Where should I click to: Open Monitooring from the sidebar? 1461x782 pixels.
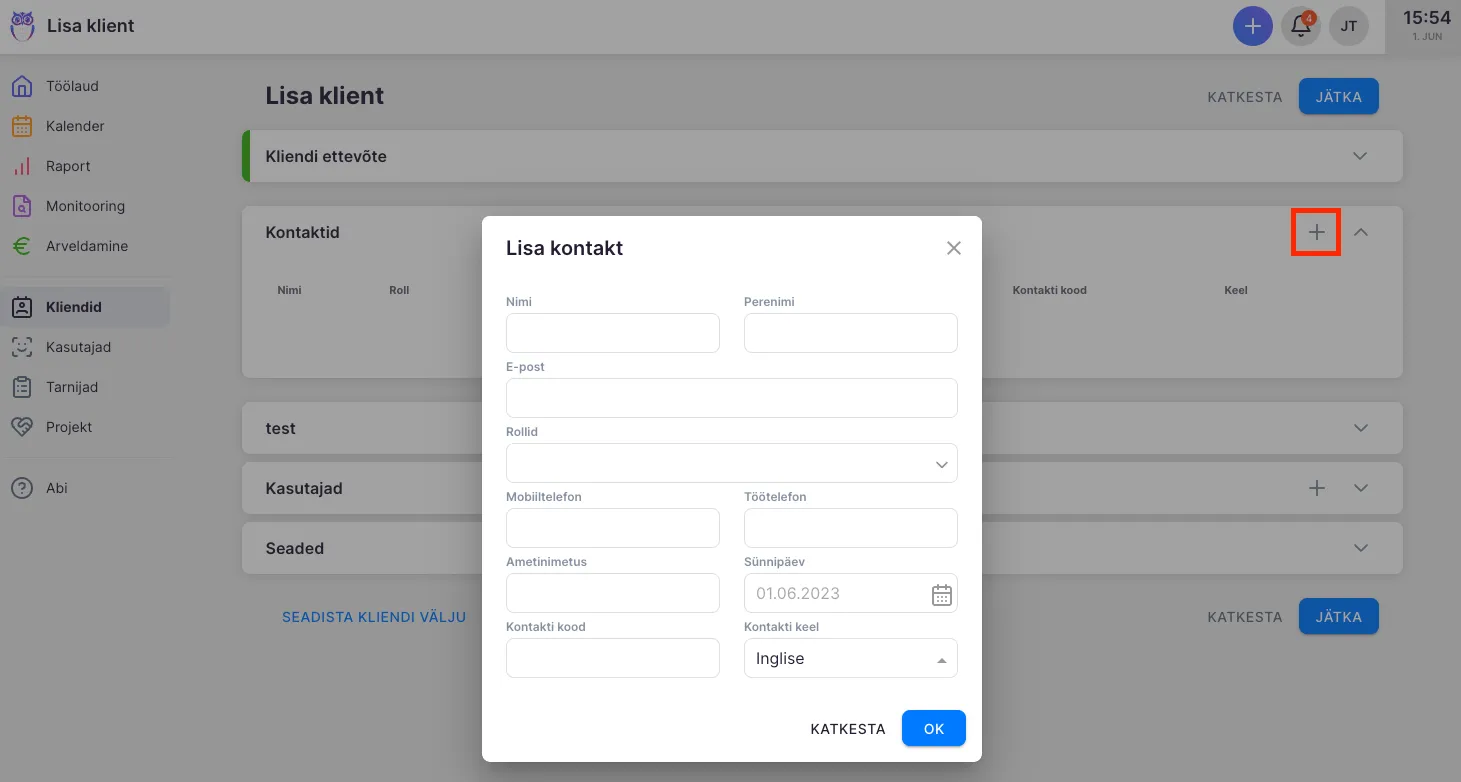pos(85,206)
